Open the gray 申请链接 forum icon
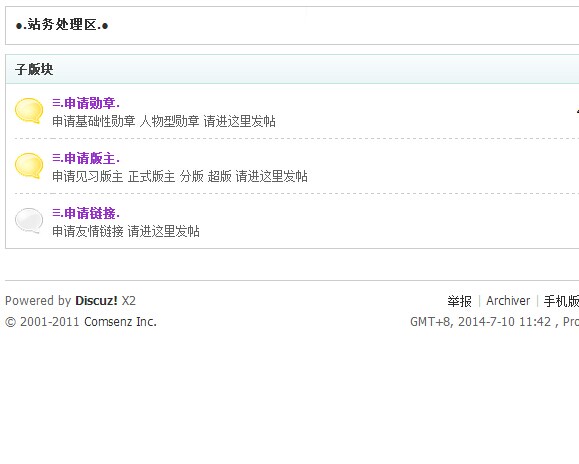The image size is (579, 464). click(29, 220)
